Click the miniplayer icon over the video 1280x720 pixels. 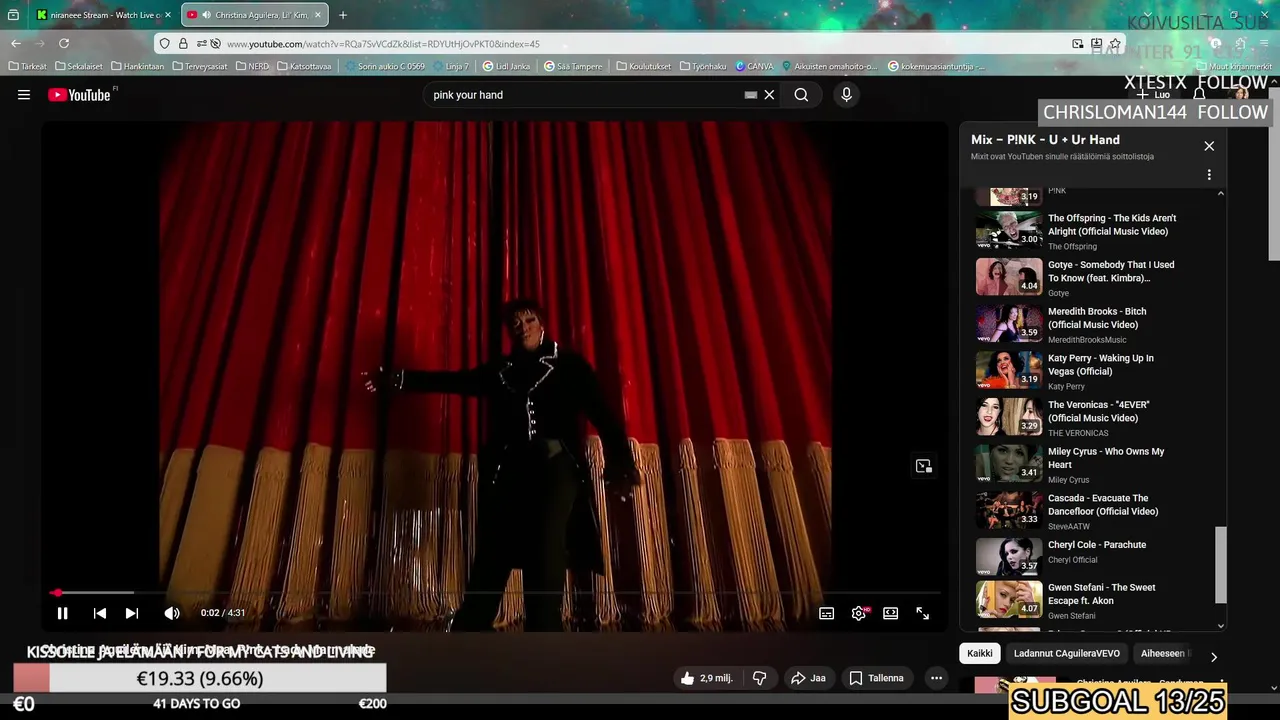(x=923, y=466)
